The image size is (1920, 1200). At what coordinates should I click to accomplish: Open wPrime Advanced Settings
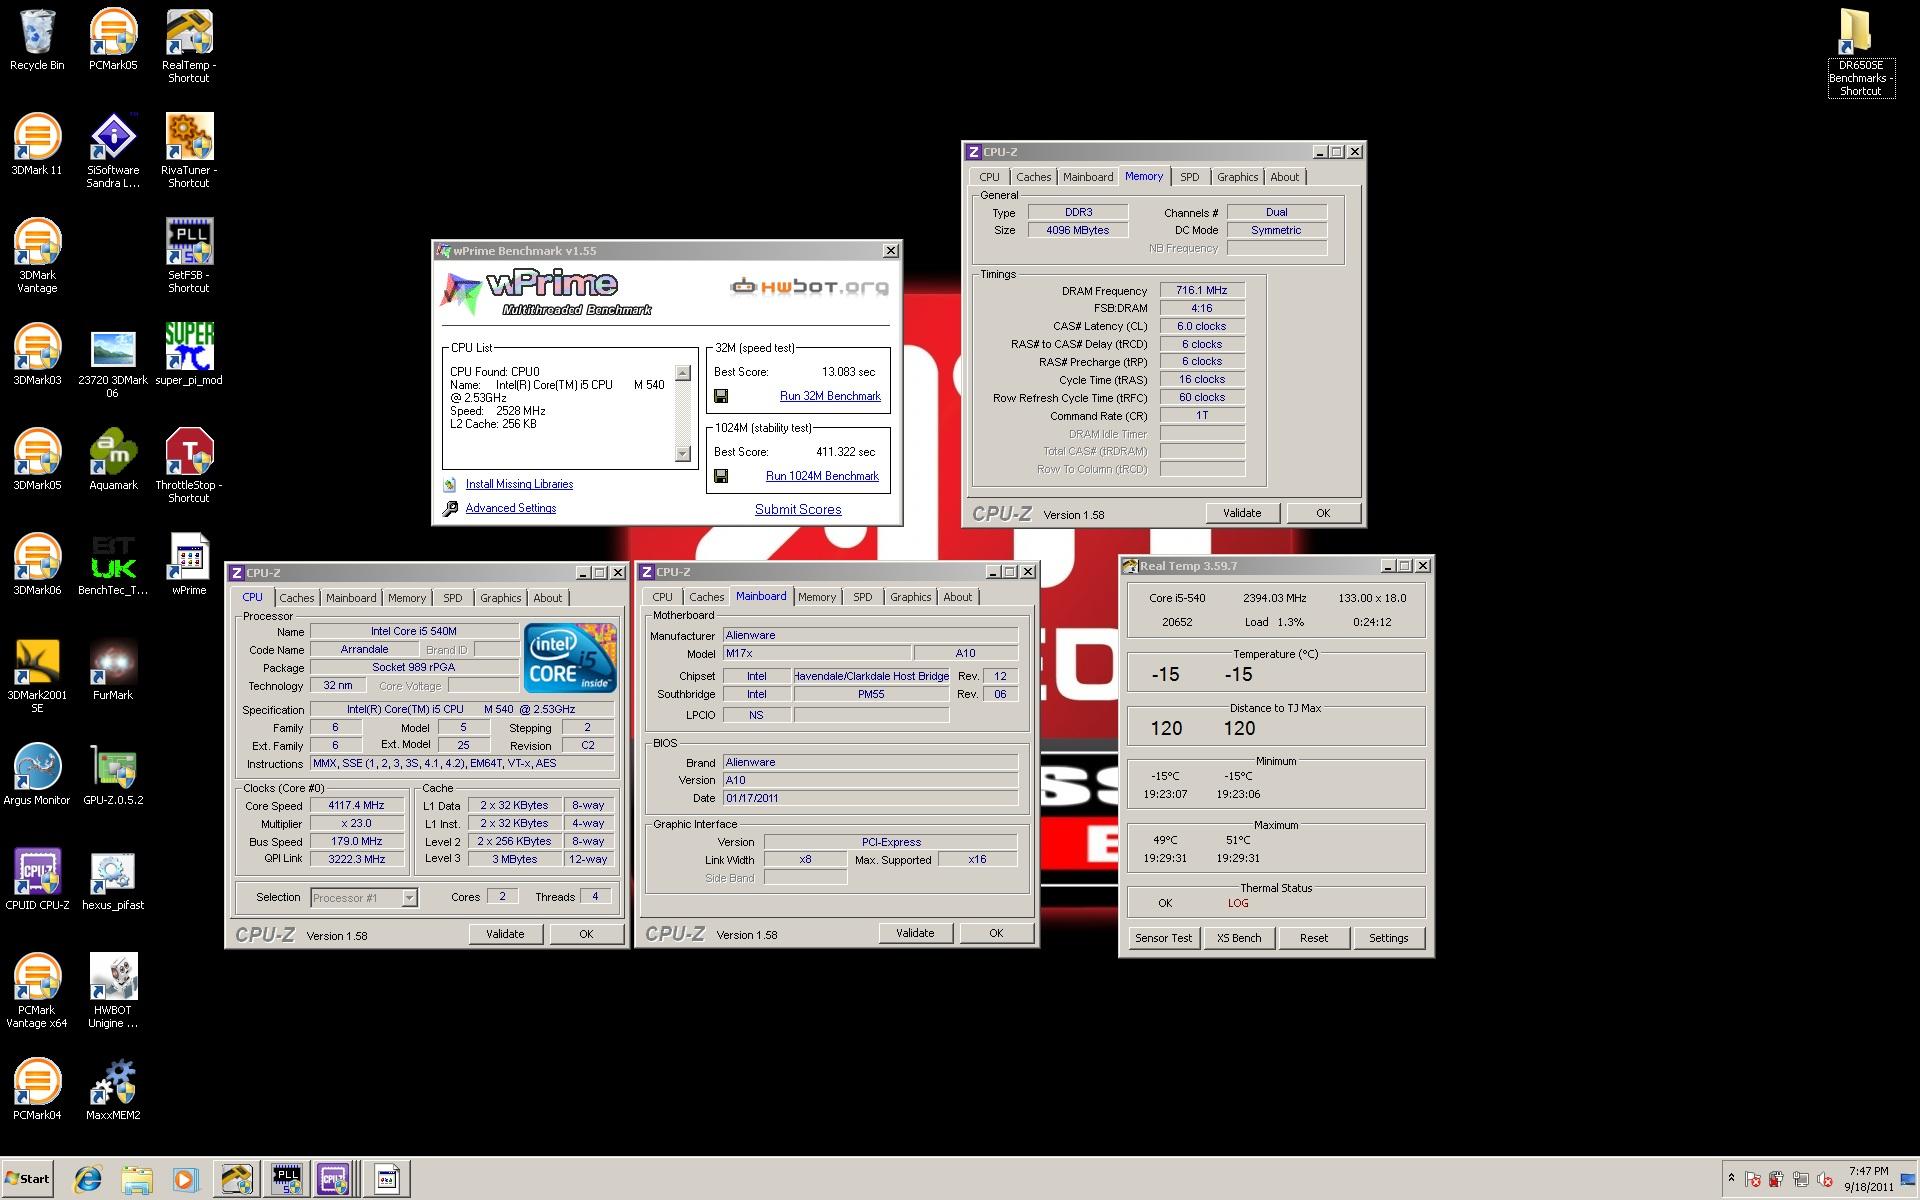(x=510, y=508)
